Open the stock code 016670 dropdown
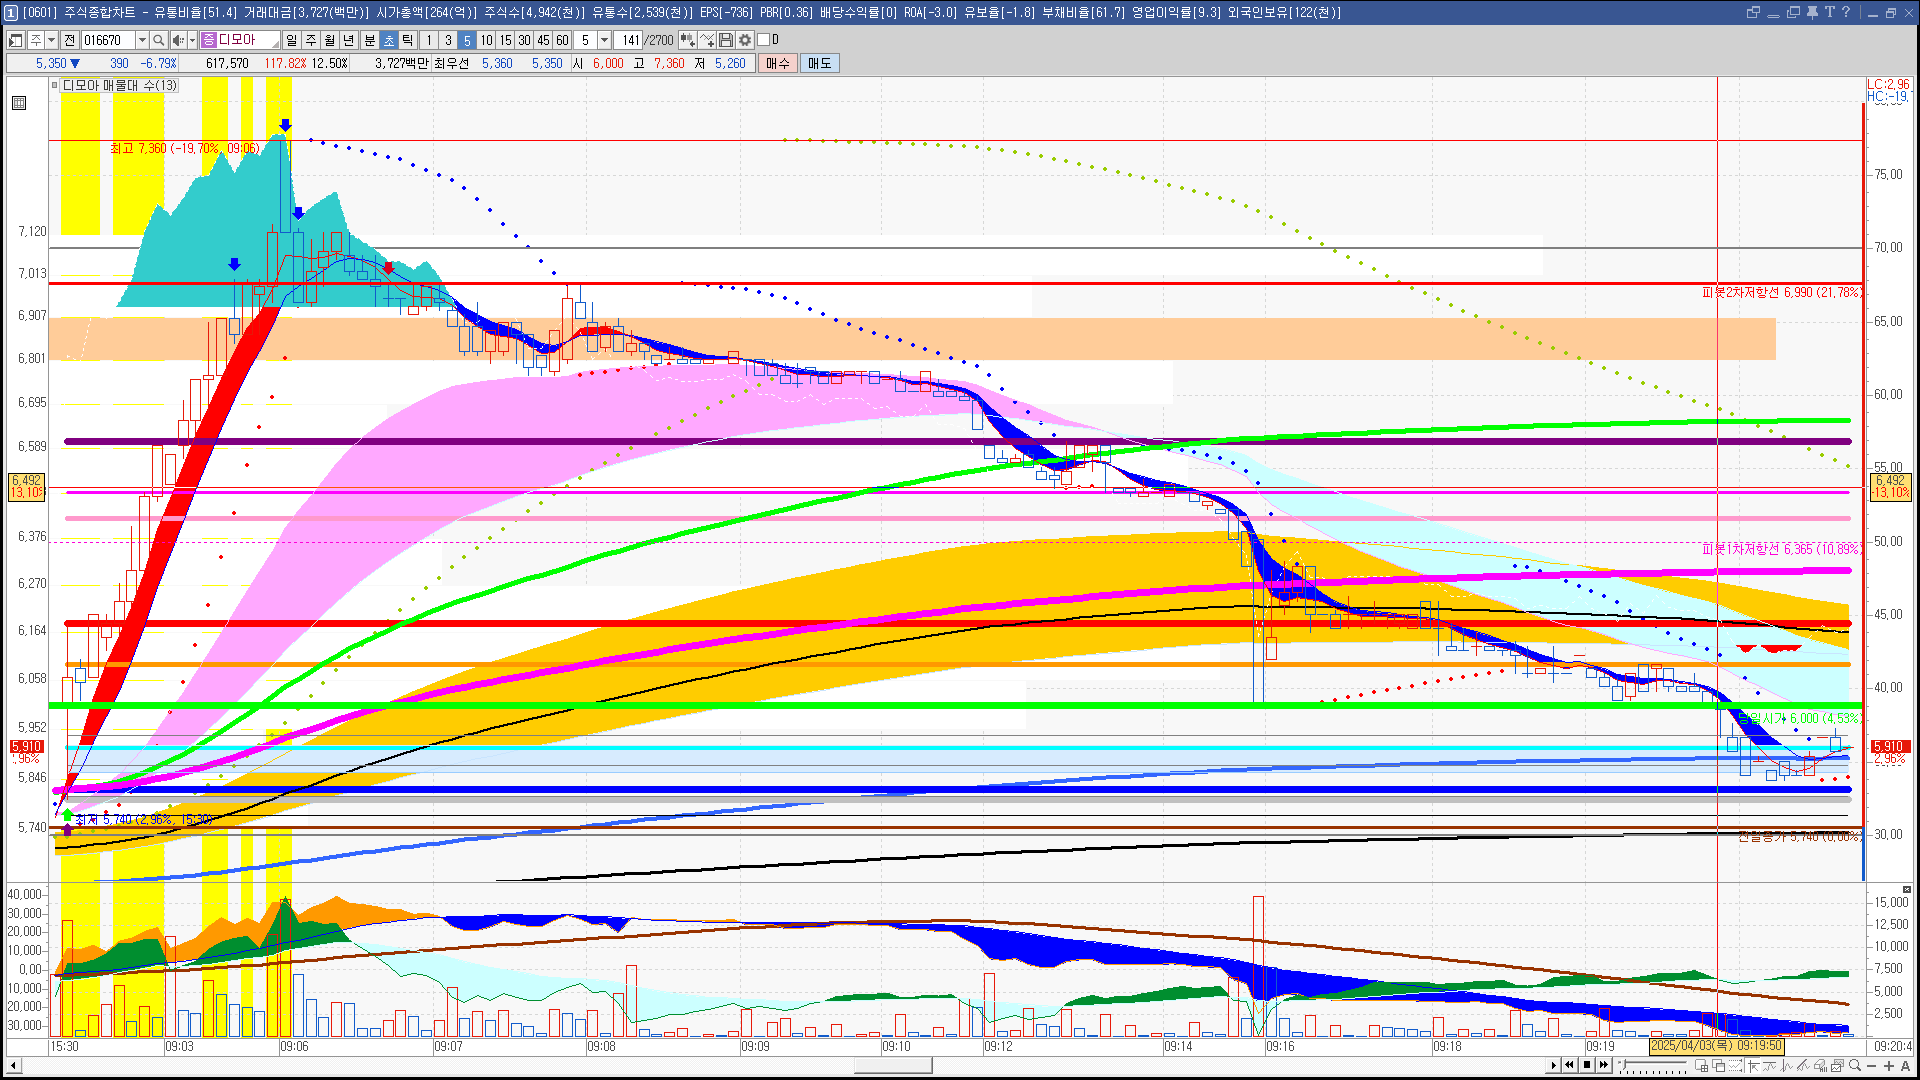Image resolution: width=1920 pixels, height=1080 pixels. pos(142,40)
